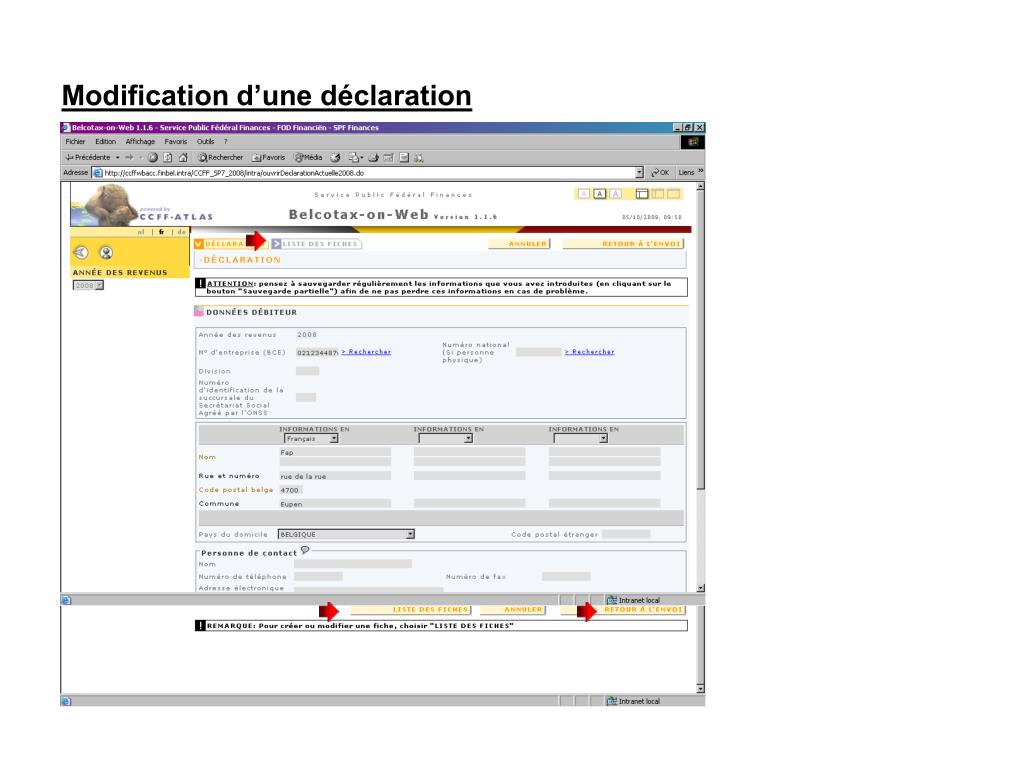
Task: Click the bottom Liste des fiches button
Action: pos(411,610)
